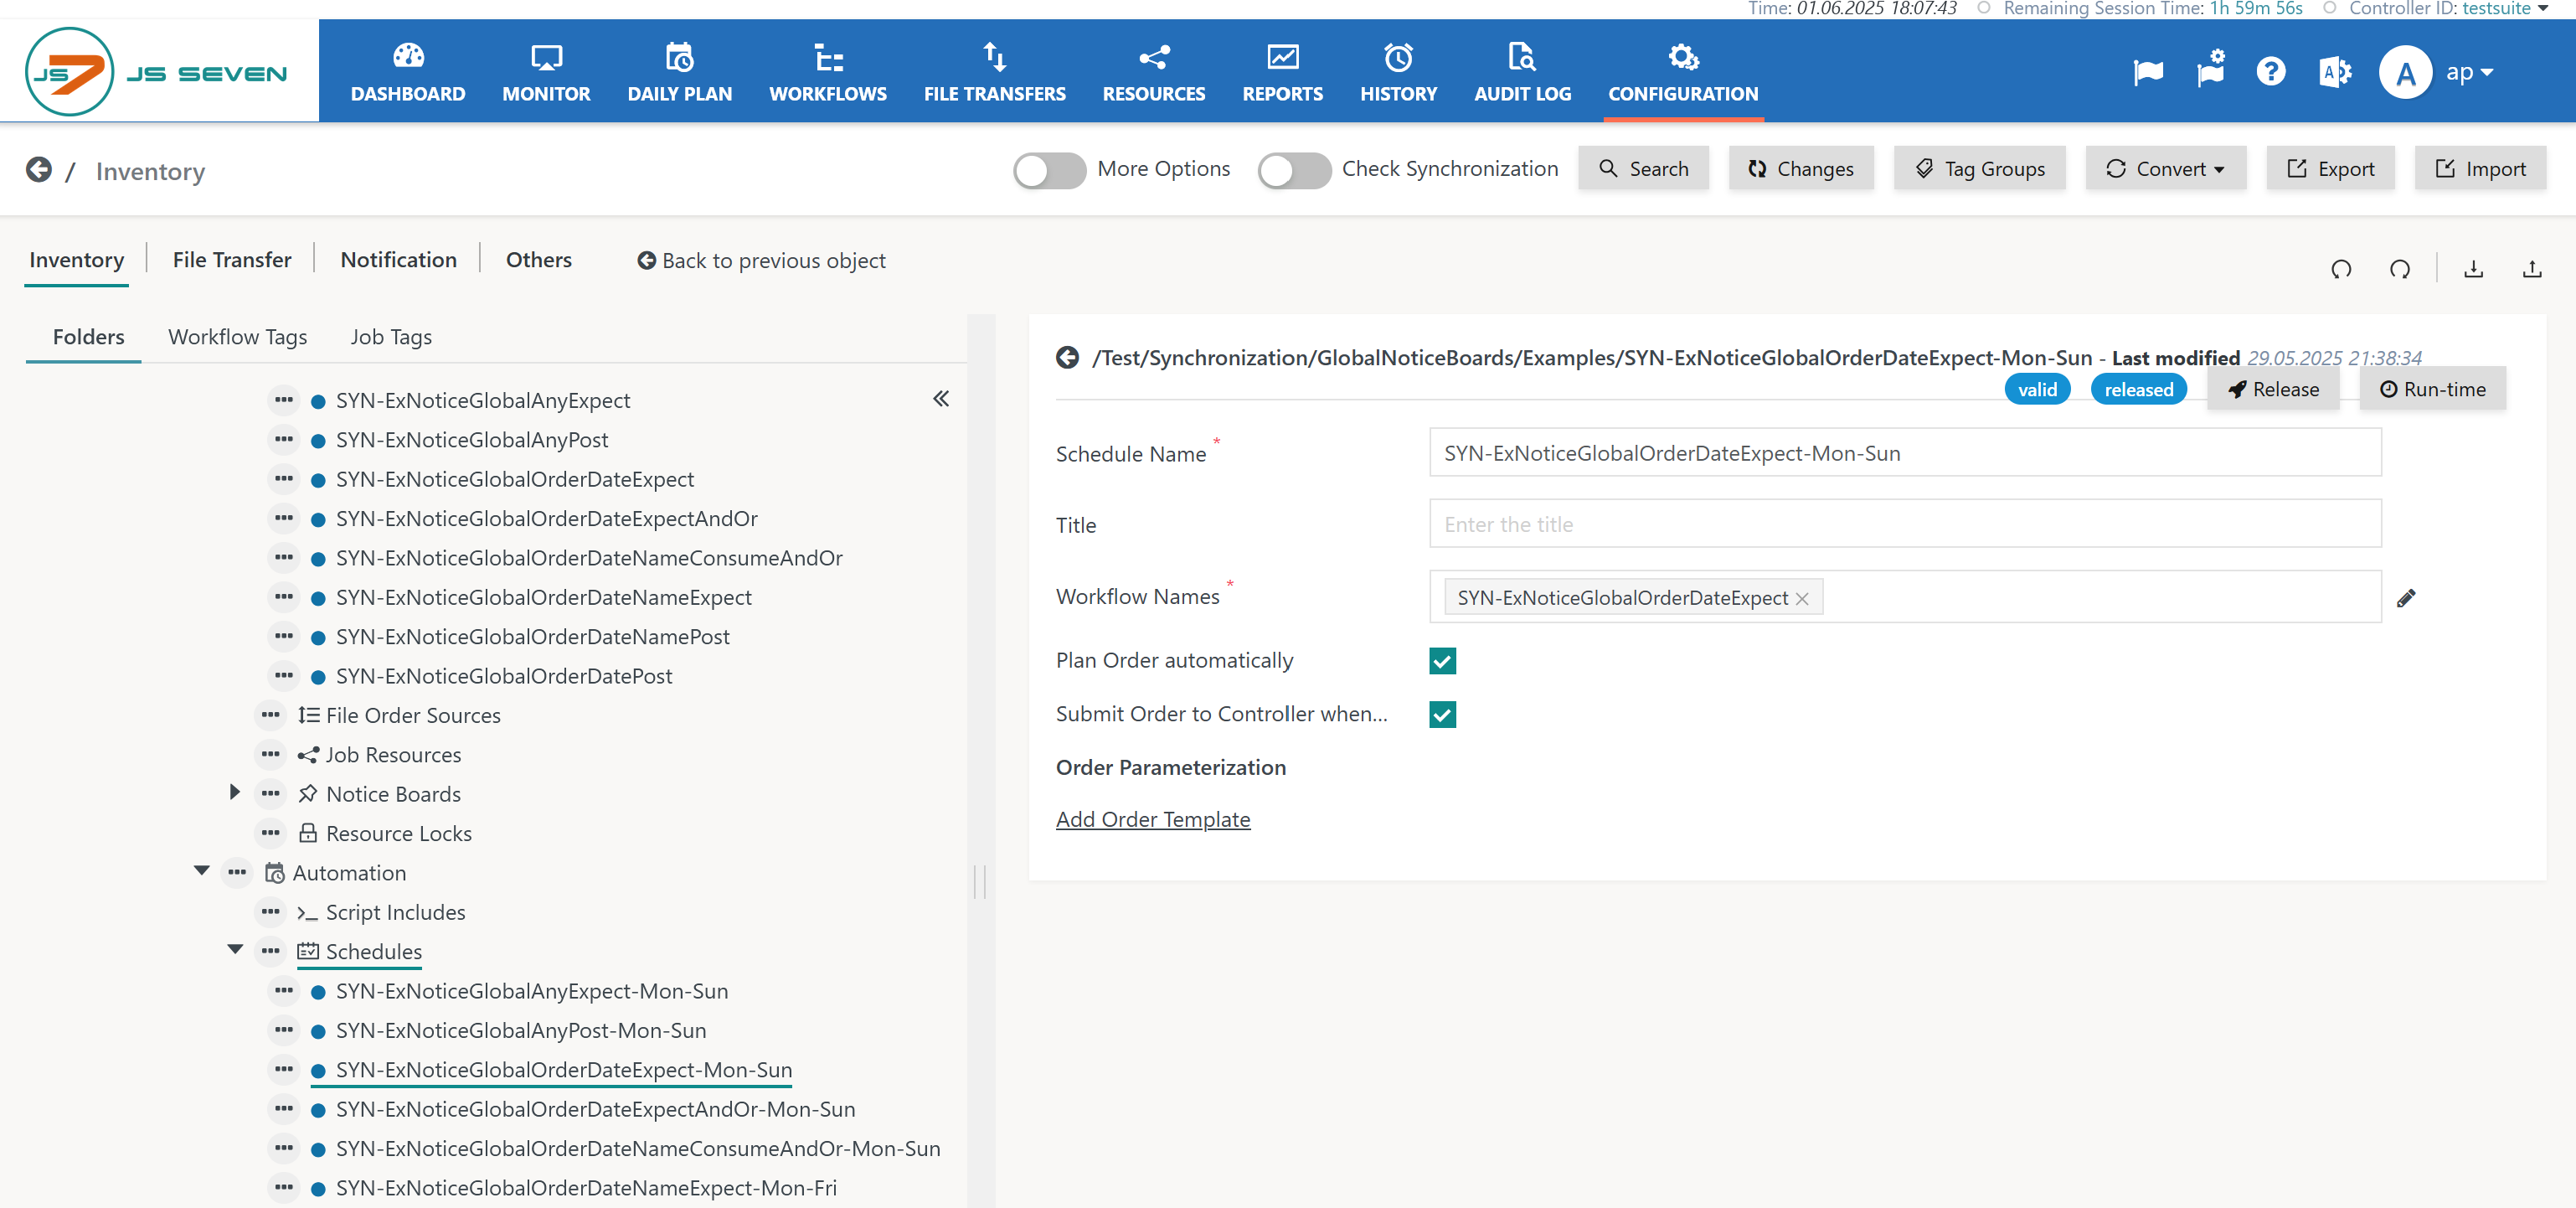Click the user avatar A
Image resolution: width=2576 pixels, height=1208 pixels.
(x=2405, y=72)
